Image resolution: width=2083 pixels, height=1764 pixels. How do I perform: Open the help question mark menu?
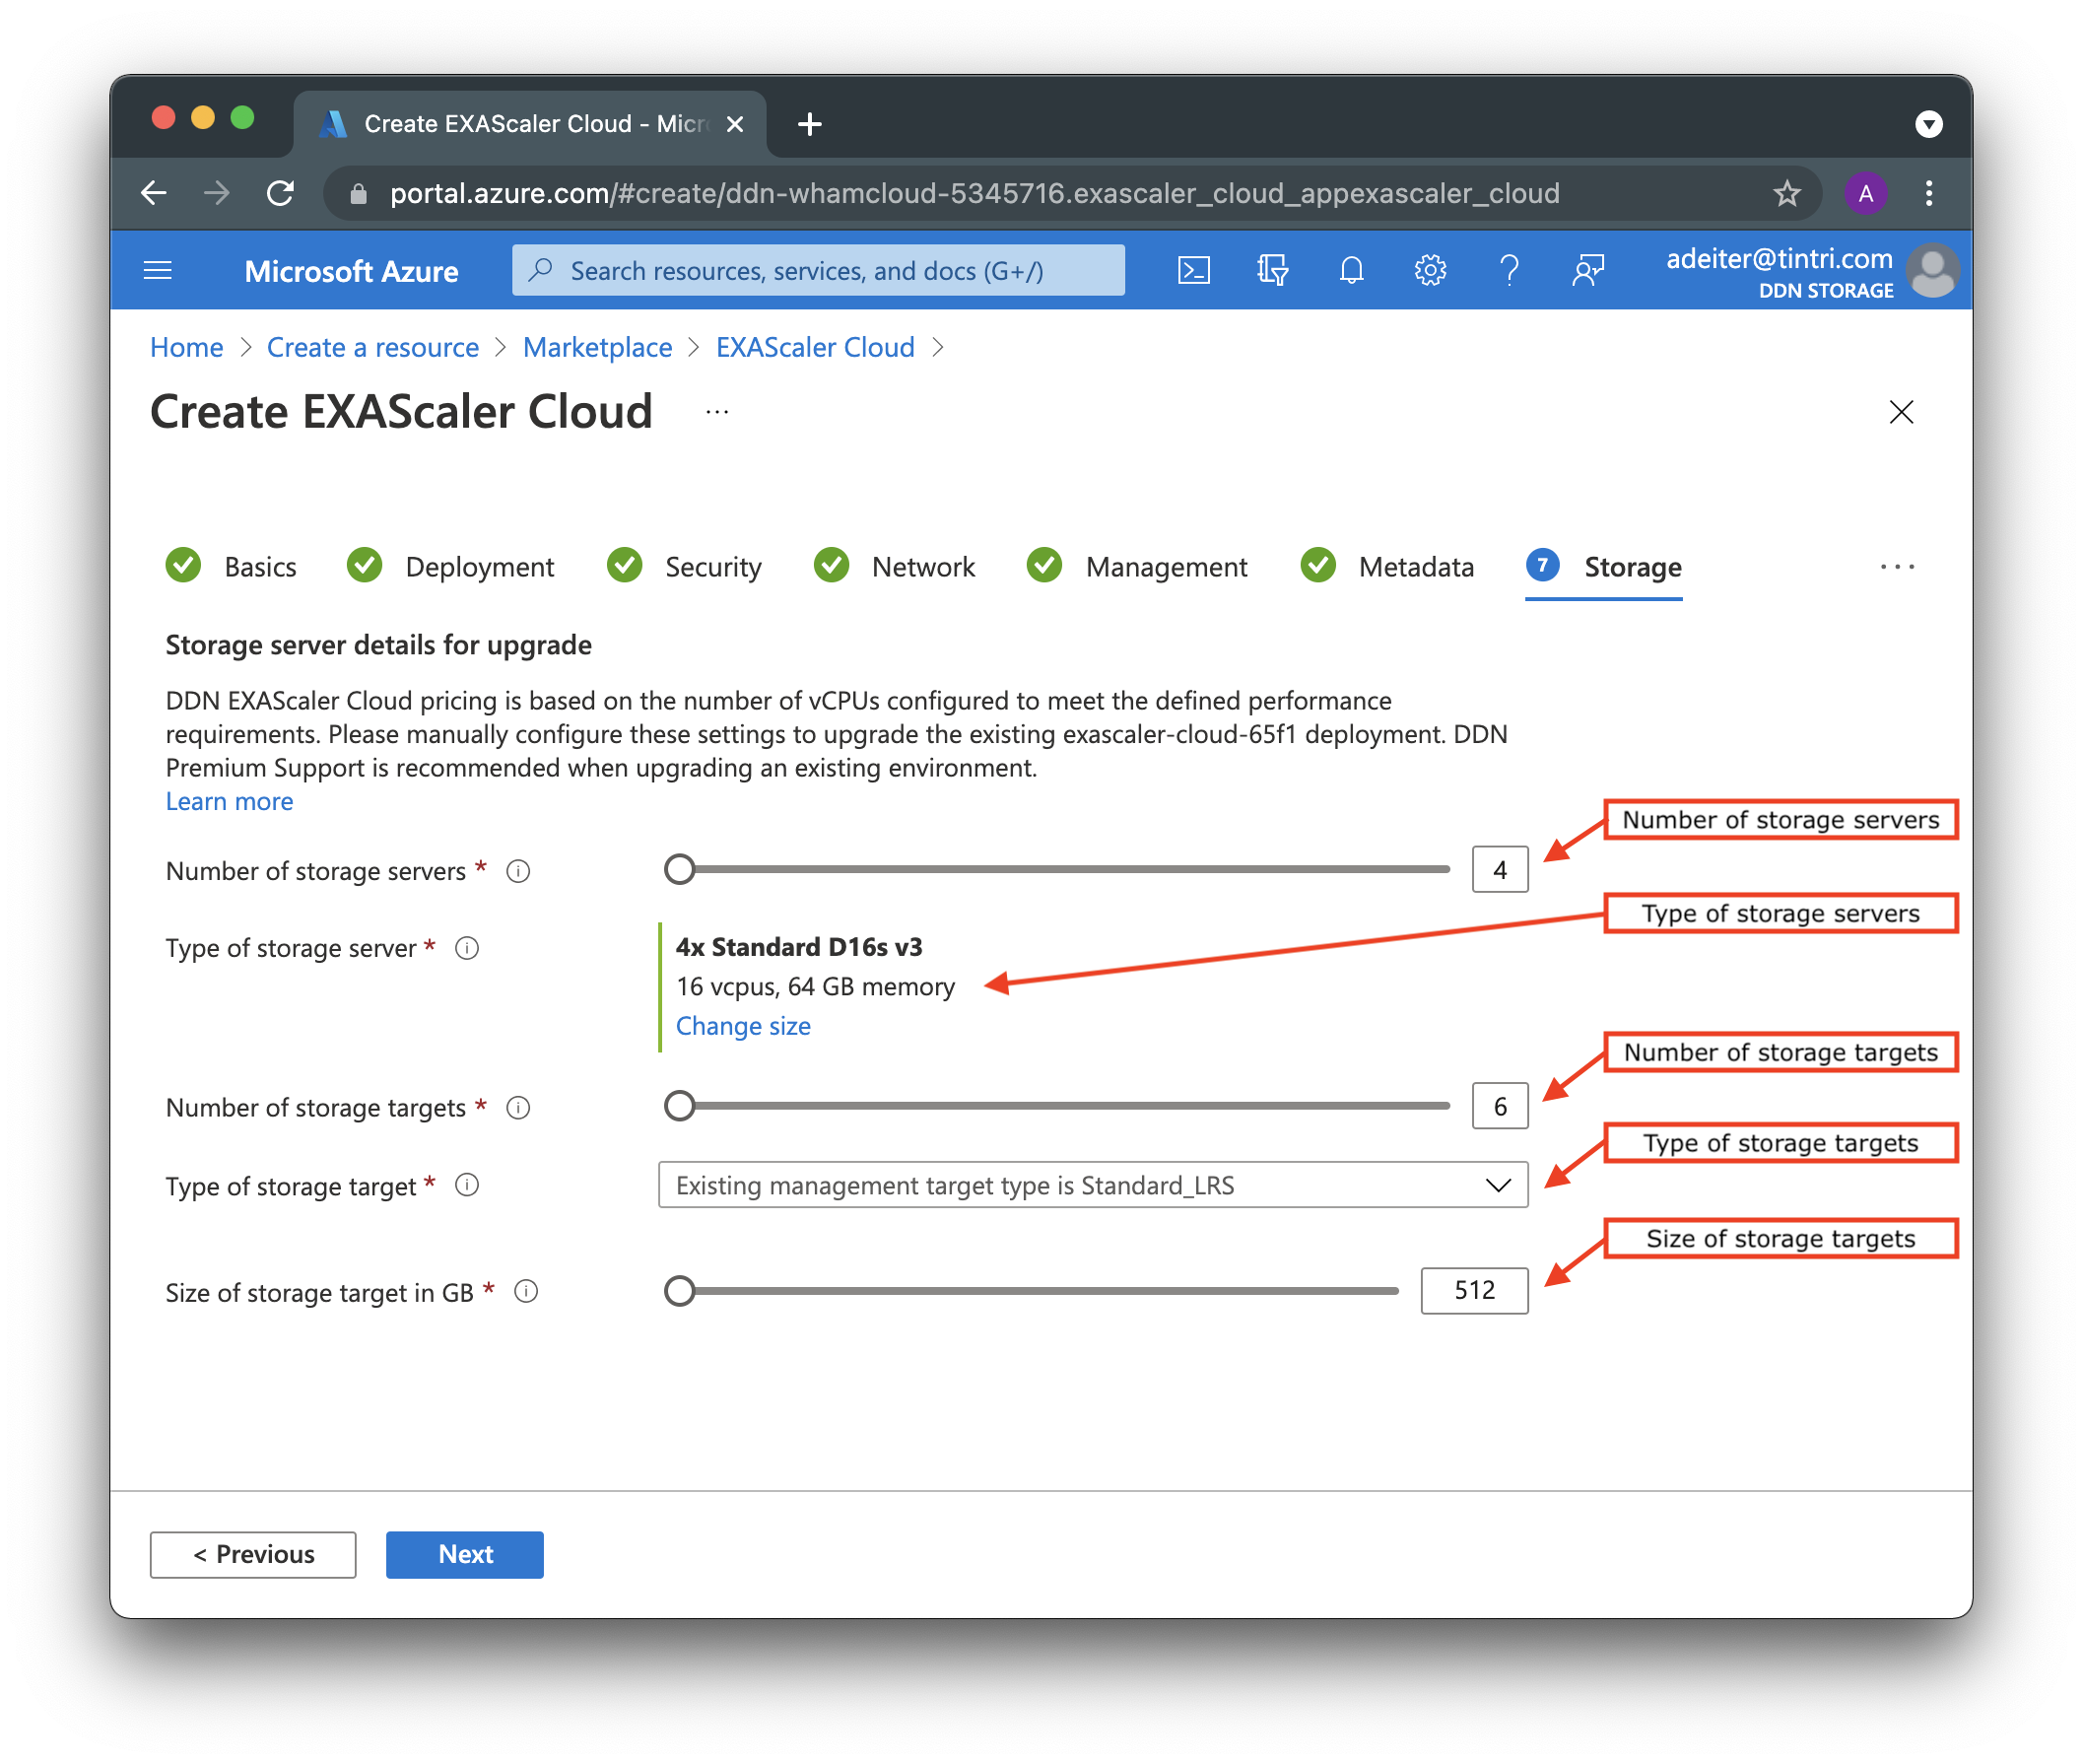tap(1509, 270)
